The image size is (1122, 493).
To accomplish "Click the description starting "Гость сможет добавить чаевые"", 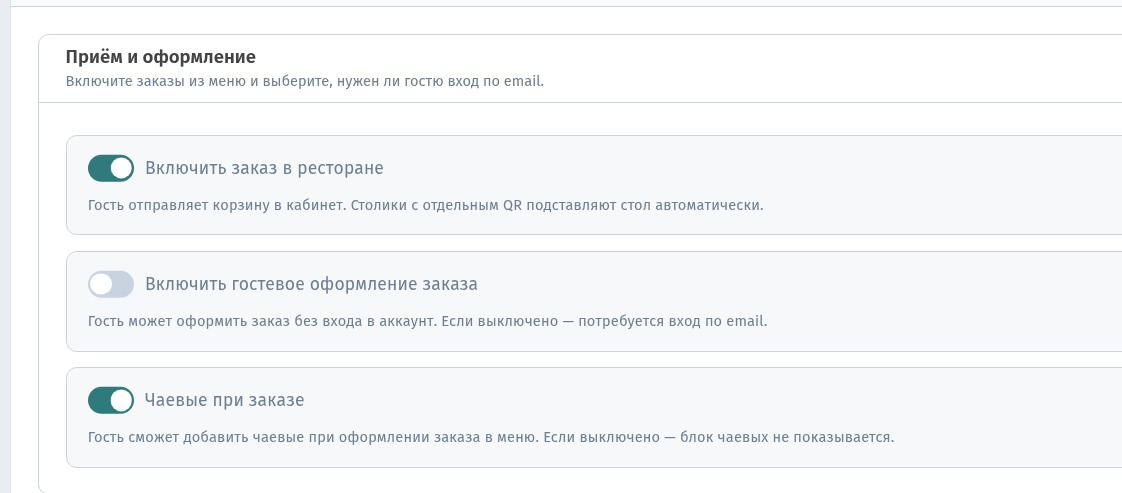I will [x=491, y=437].
